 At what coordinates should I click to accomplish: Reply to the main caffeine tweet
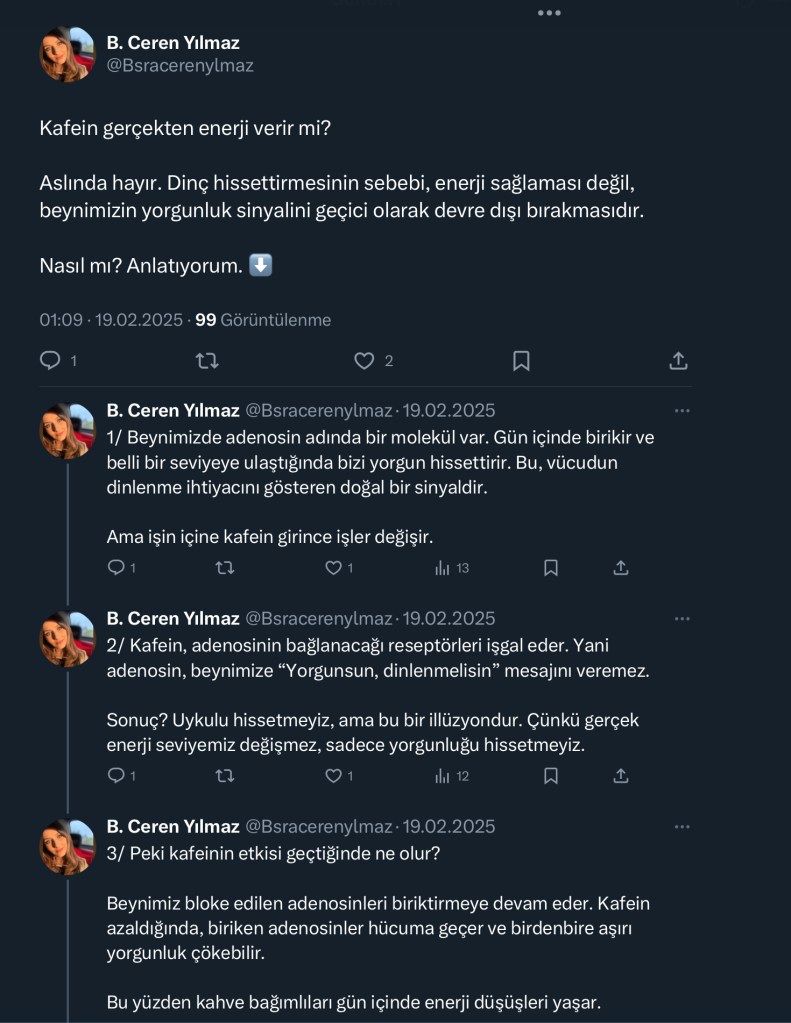50,361
